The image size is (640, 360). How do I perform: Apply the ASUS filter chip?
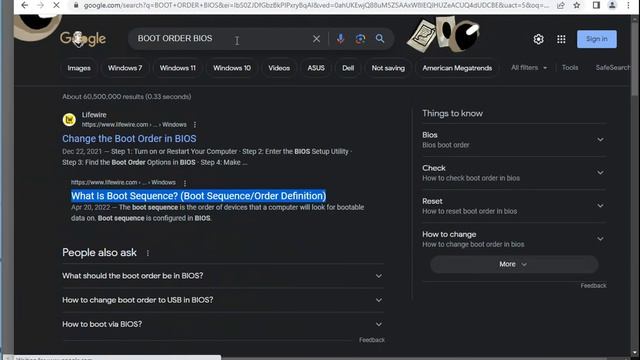click(316, 68)
